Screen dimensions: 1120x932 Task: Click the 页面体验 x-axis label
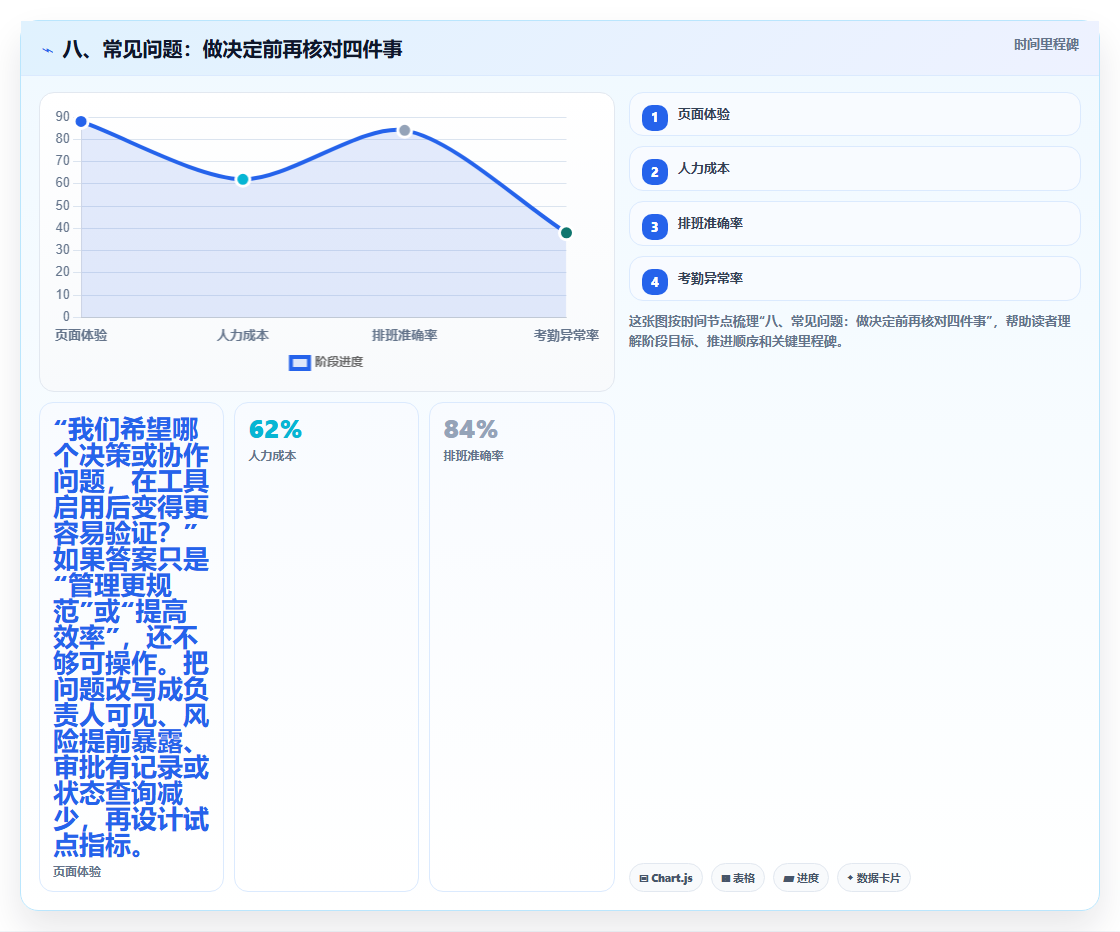pos(81,336)
